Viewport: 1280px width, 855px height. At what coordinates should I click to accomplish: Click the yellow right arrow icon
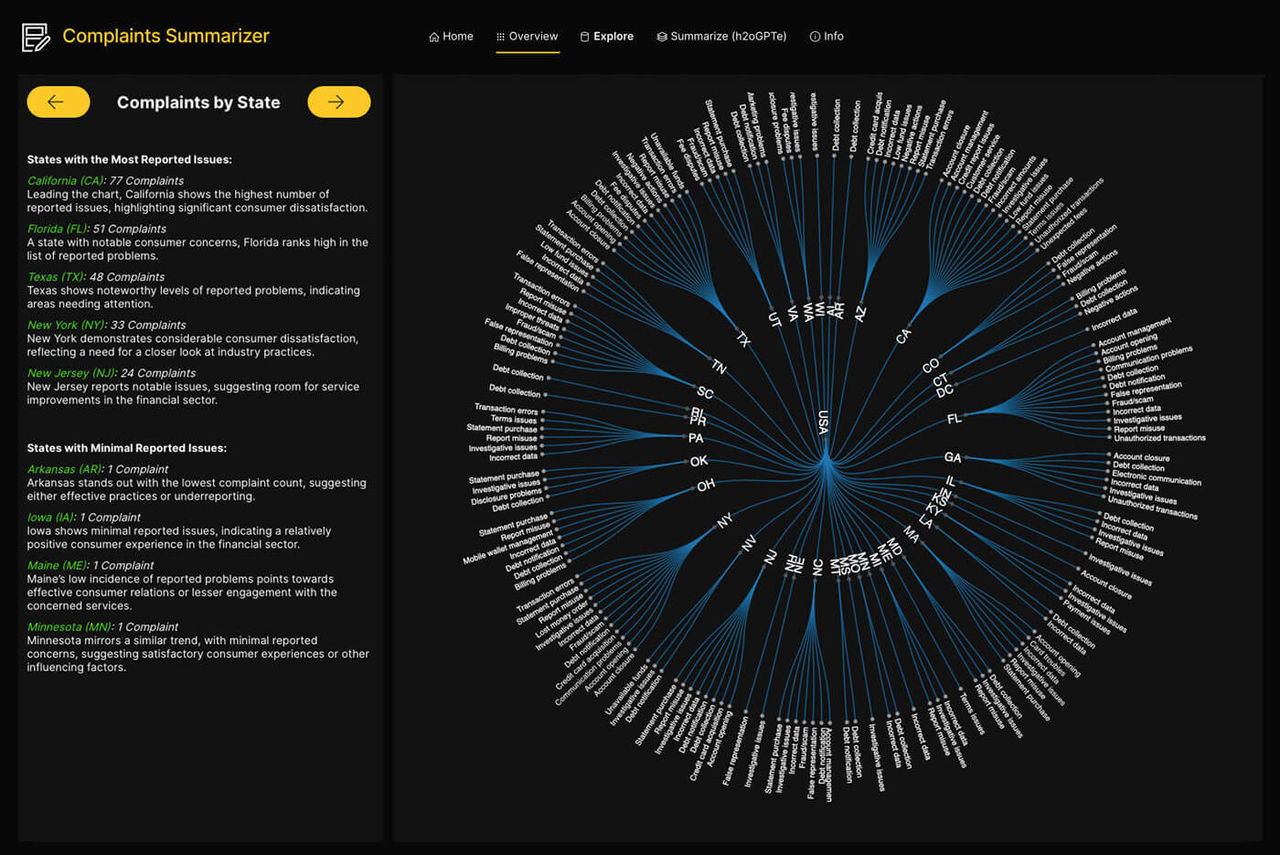click(339, 101)
